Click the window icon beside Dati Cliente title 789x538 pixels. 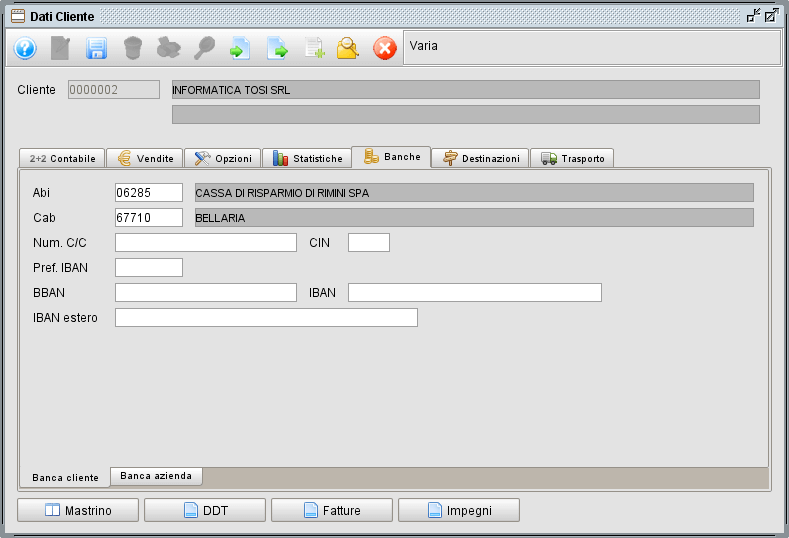[x=18, y=17]
